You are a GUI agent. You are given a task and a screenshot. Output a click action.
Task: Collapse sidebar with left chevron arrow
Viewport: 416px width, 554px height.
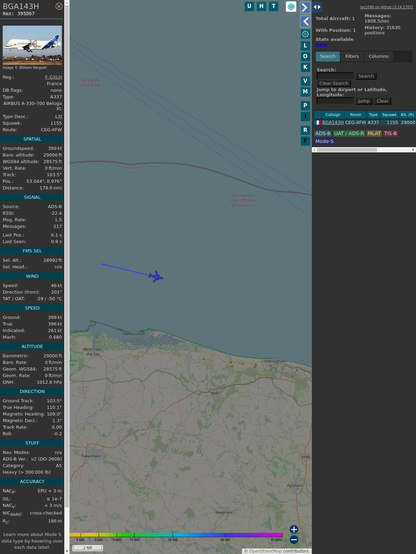305,22
